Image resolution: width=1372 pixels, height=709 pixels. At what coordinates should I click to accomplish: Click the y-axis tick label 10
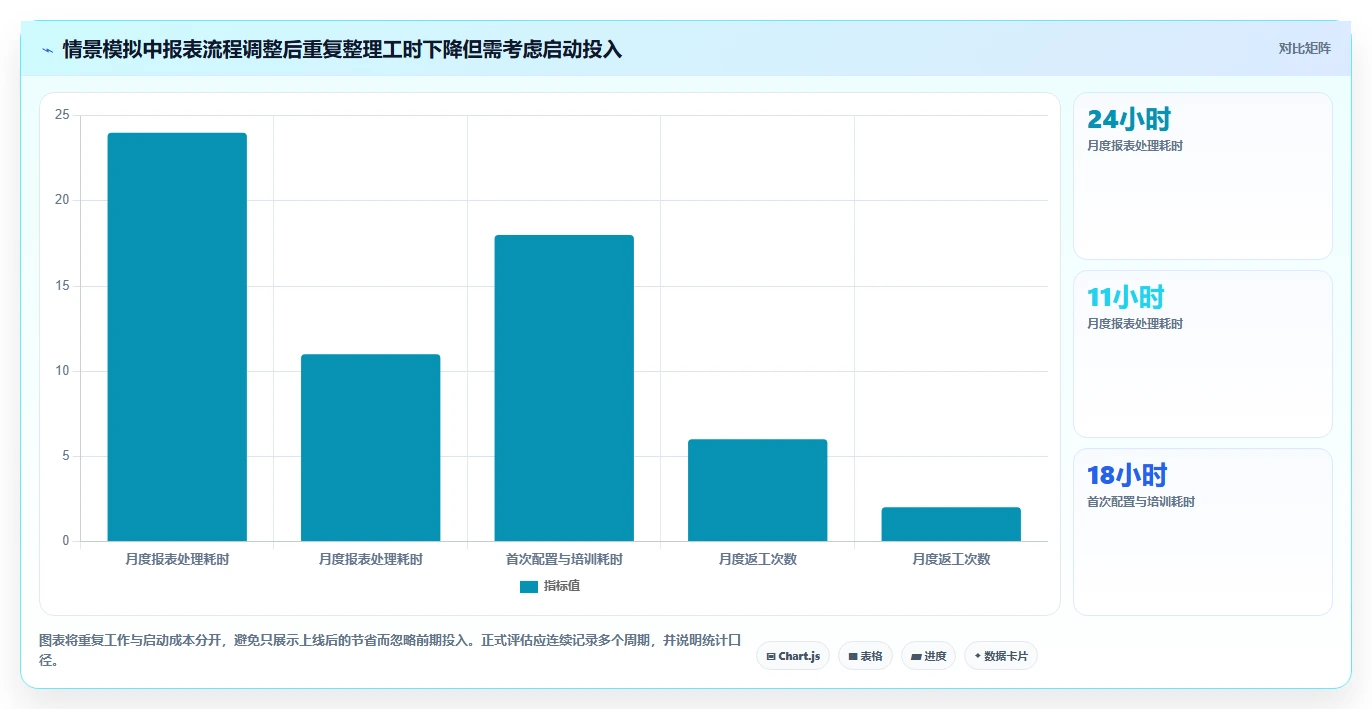(62, 371)
